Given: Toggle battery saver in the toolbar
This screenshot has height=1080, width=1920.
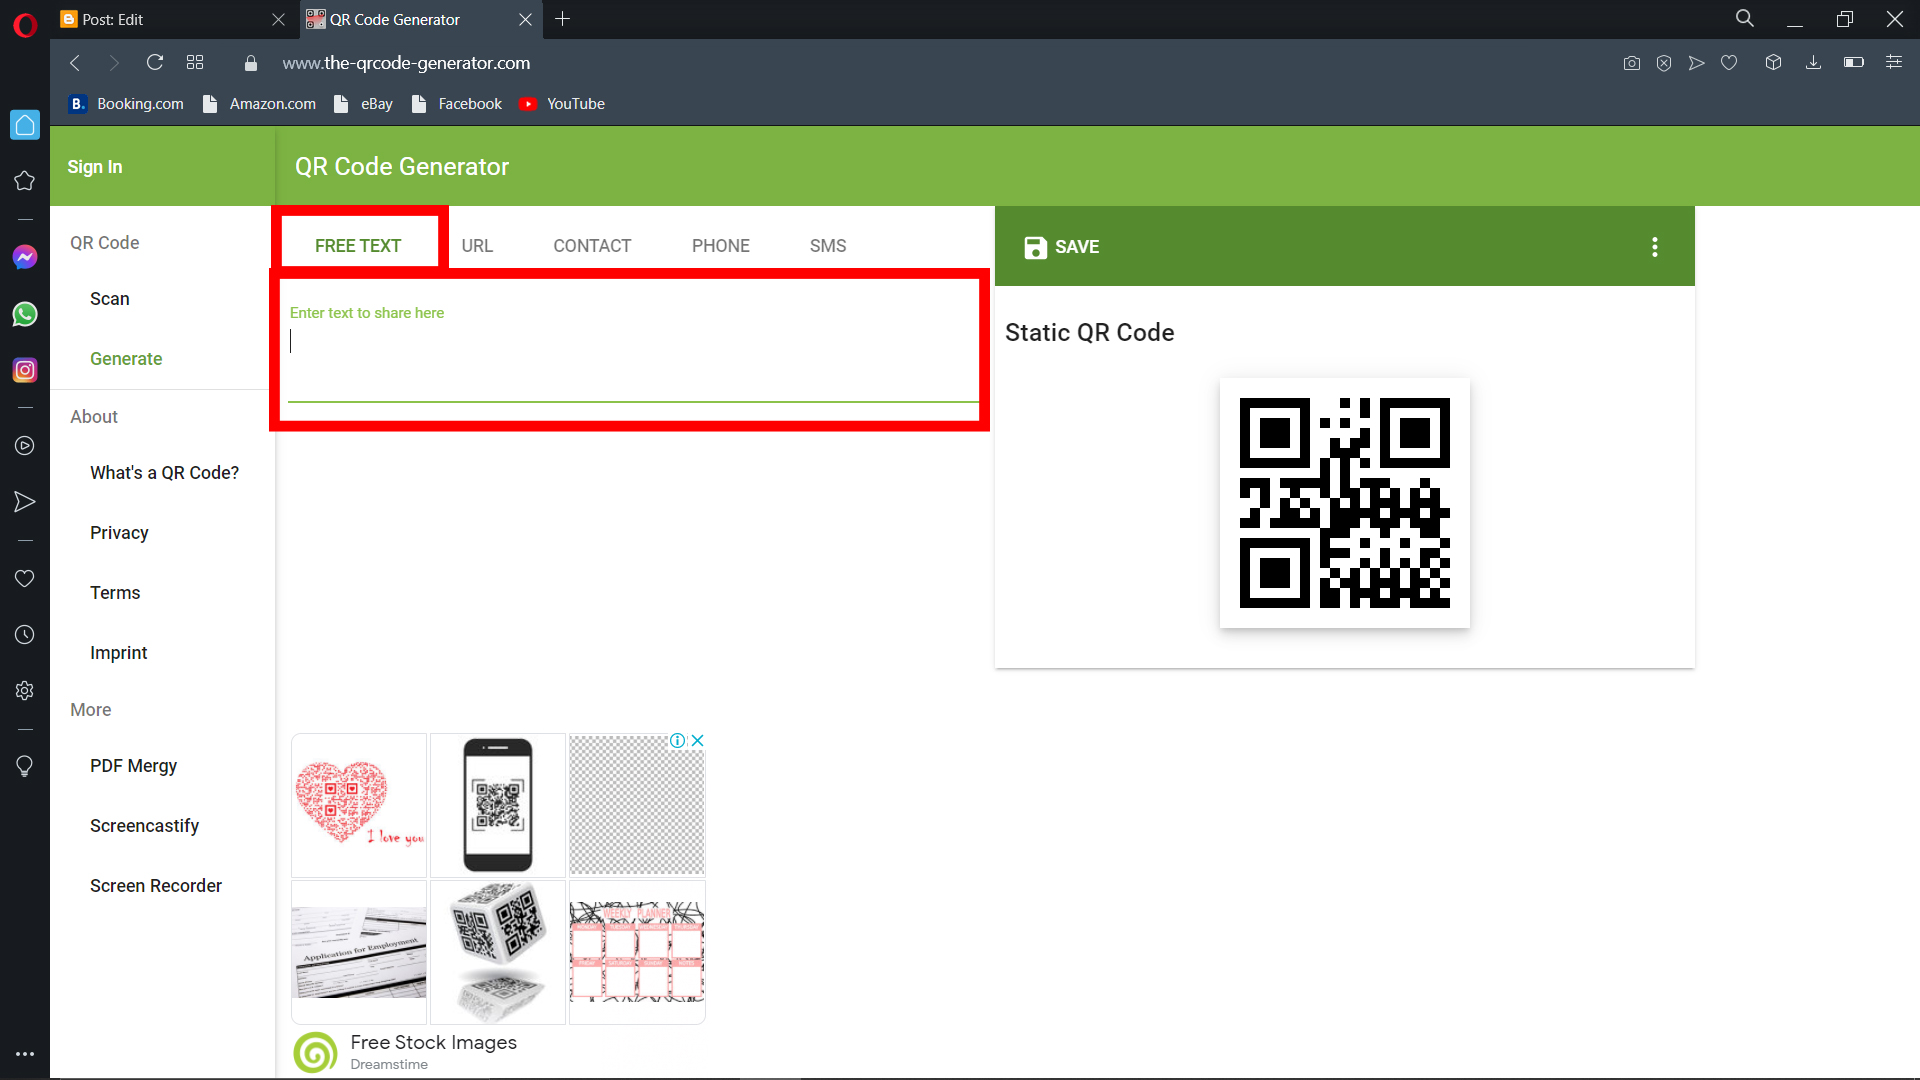Looking at the screenshot, I should click(1853, 62).
